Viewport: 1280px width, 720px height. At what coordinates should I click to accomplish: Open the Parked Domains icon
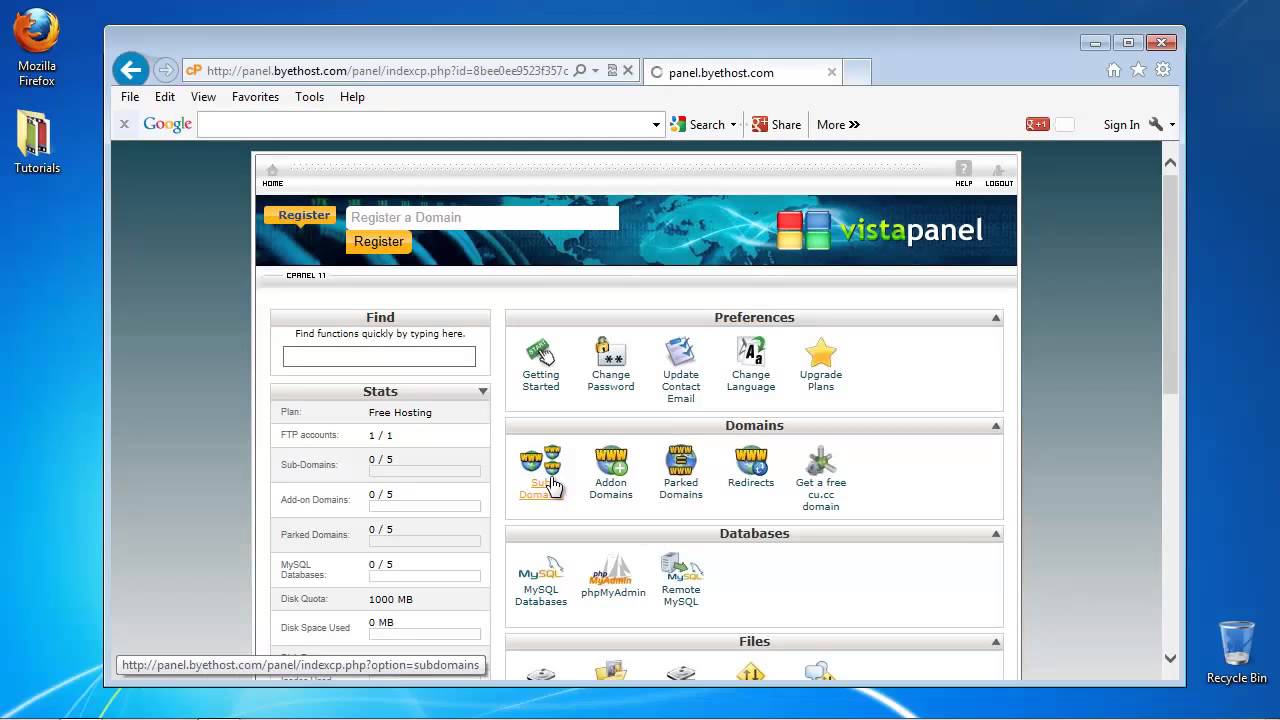pos(680,460)
